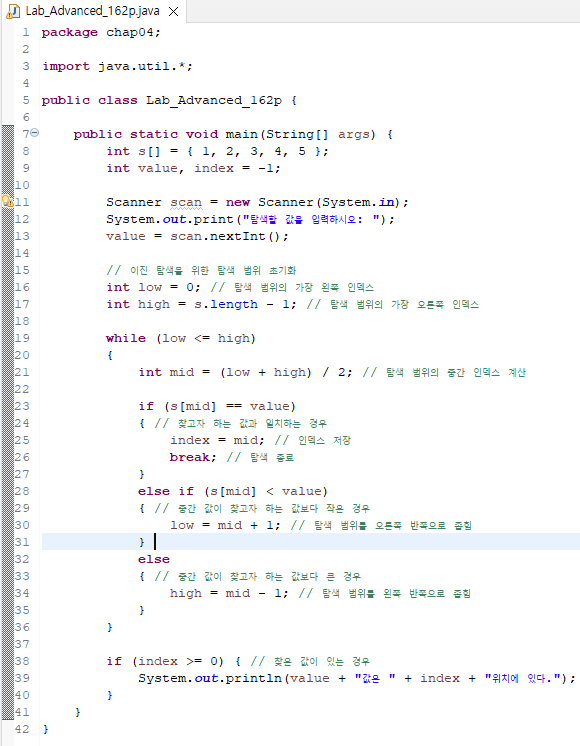Click the 'while' keyword on line 19
580x746 pixels.
(x=126, y=338)
